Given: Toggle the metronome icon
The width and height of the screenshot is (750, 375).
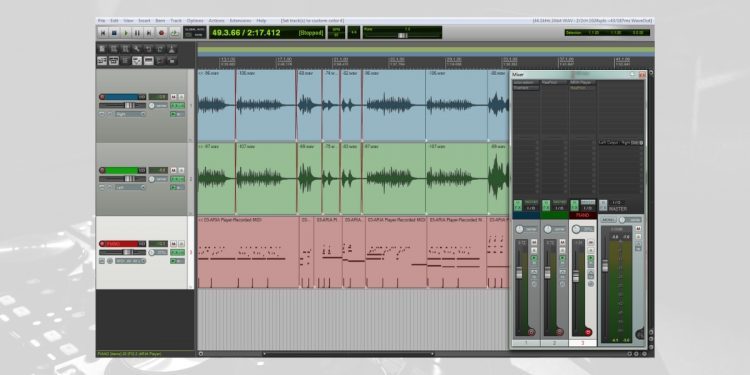Looking at the screenshot, I should pyautogui.click(x=172, y=49).
